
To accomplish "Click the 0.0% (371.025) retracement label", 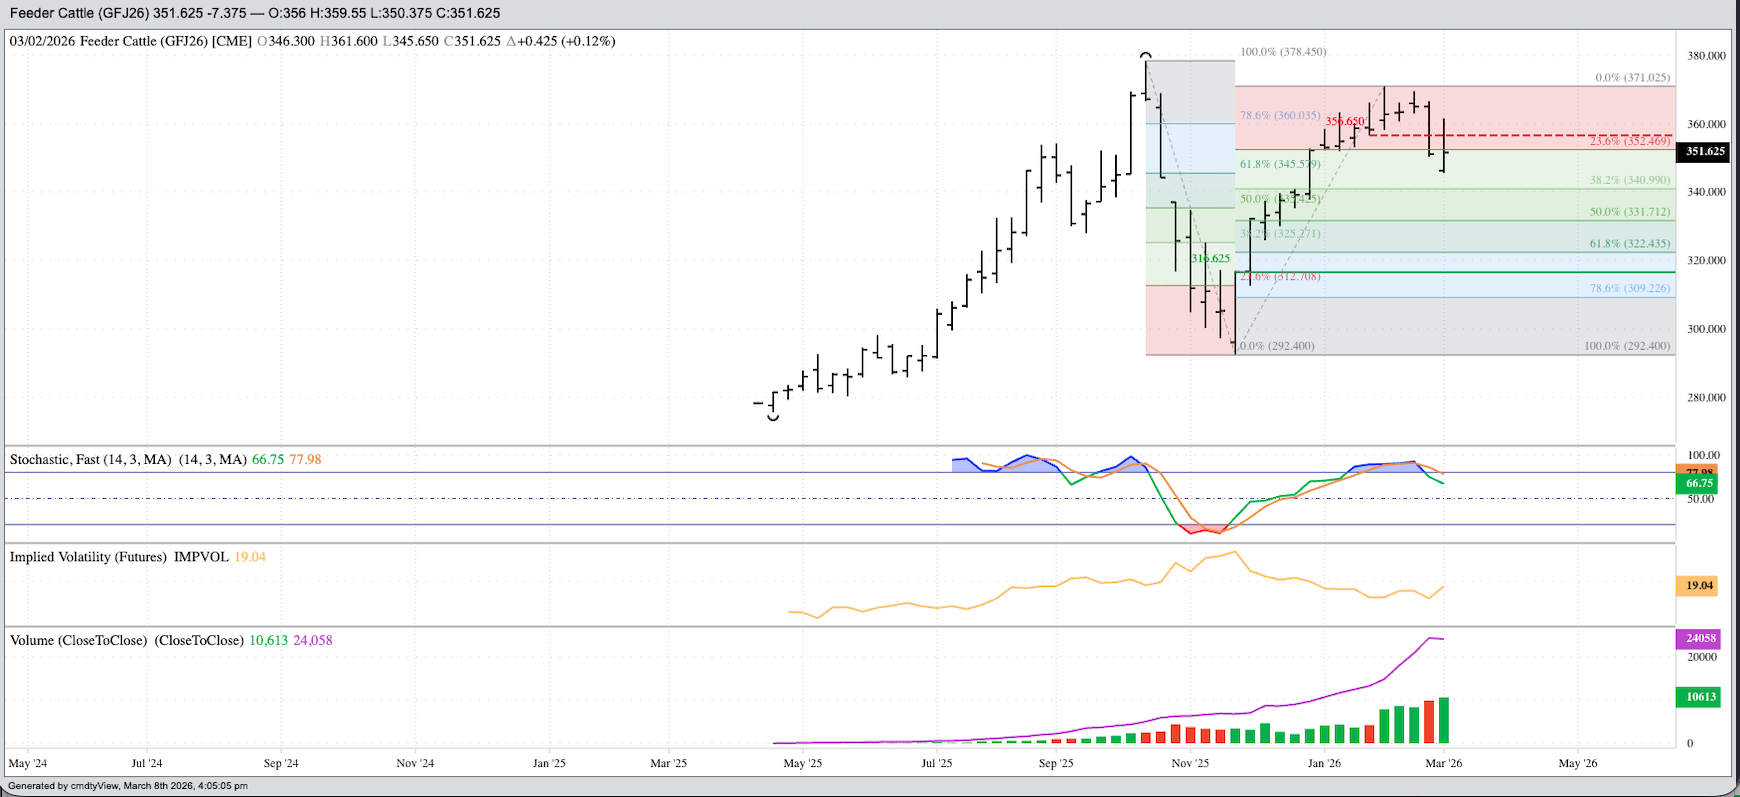I will point(1631,78).
